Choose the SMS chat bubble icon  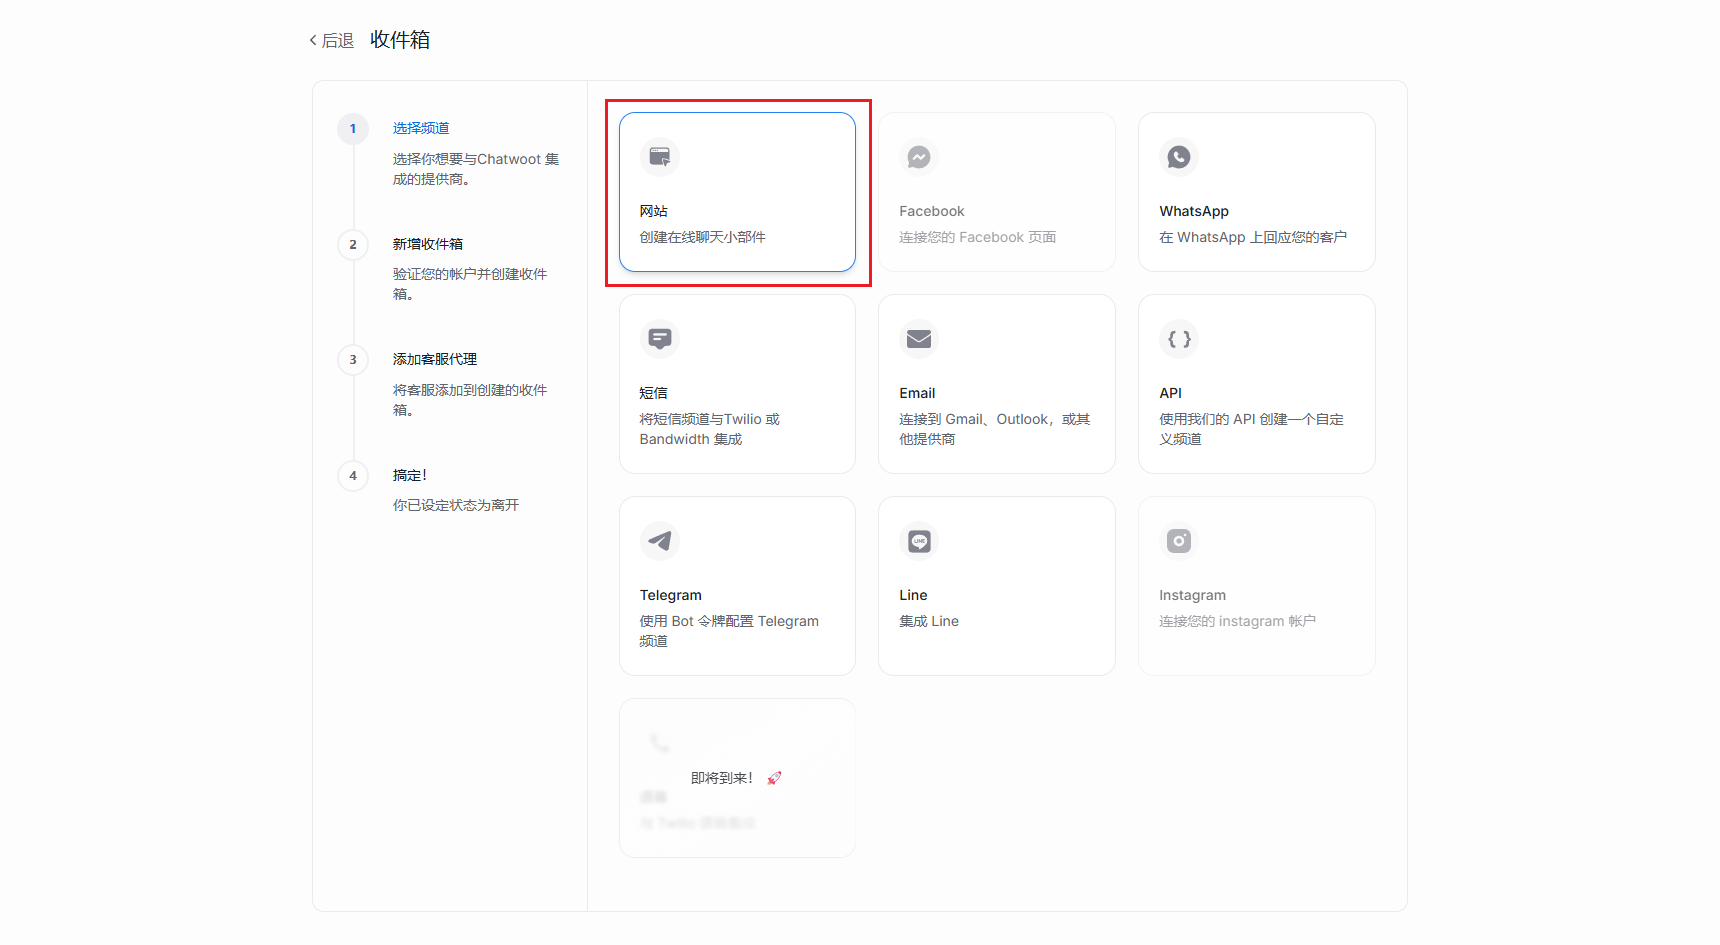point(659,339)
